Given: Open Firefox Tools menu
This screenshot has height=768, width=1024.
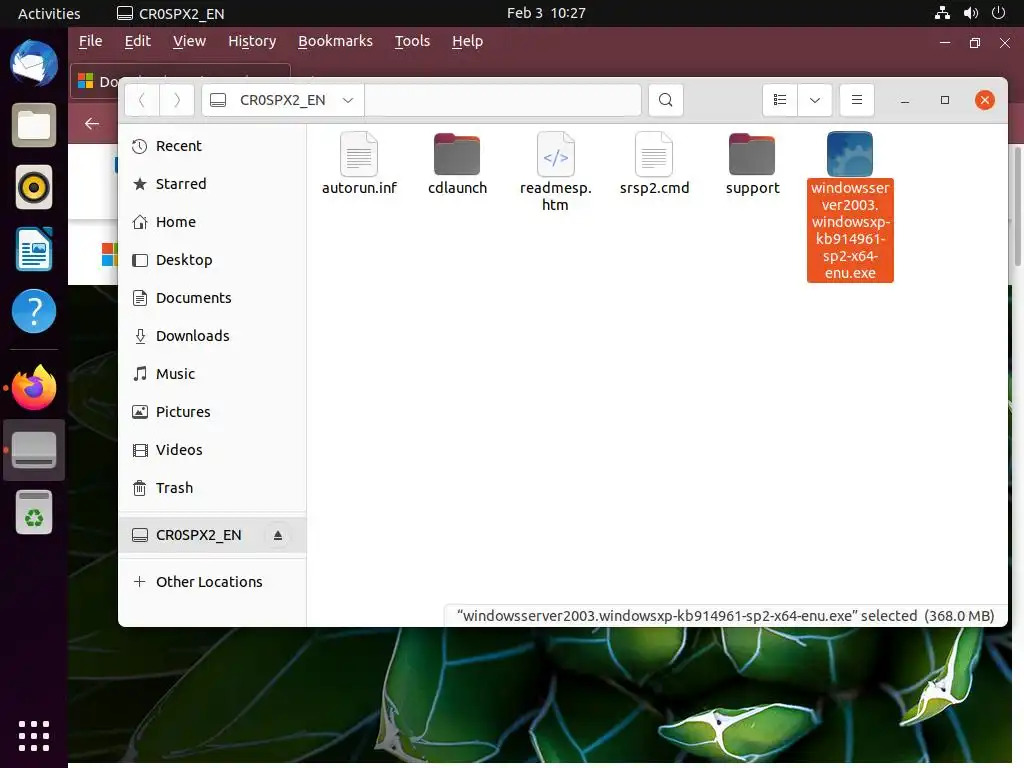Looking at the screenshot, I should pyautogui.click(x=412, y=41).
